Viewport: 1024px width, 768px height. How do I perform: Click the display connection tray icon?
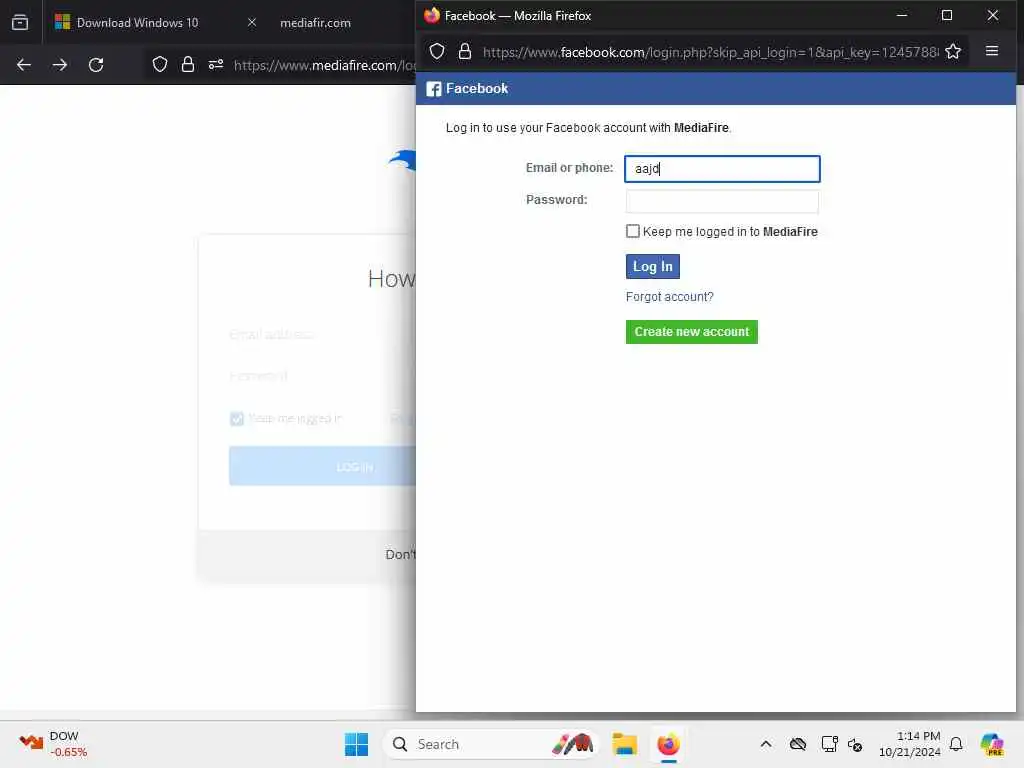(x=829, y=744)
